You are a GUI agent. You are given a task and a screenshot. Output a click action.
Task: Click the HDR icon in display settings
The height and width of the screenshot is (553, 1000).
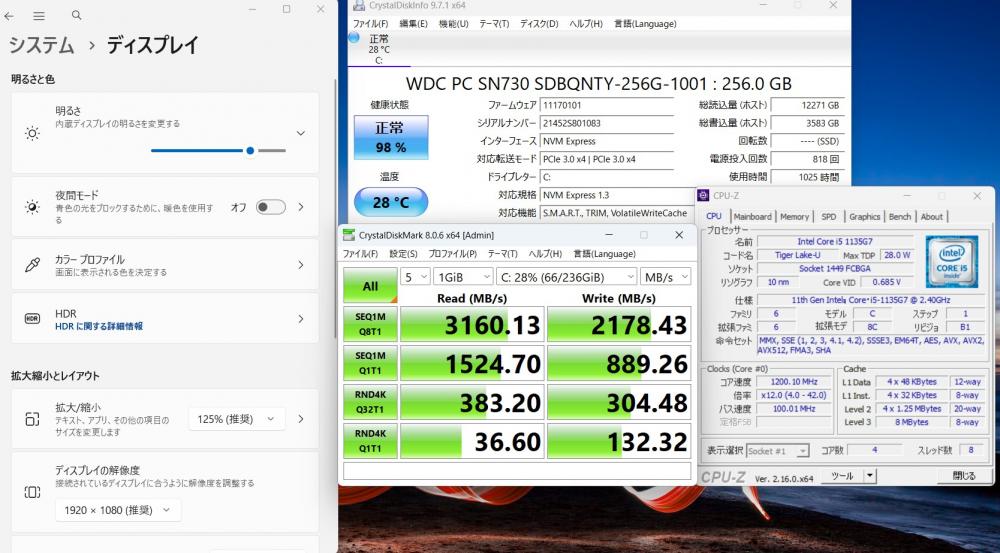click(x=32, y=319)
